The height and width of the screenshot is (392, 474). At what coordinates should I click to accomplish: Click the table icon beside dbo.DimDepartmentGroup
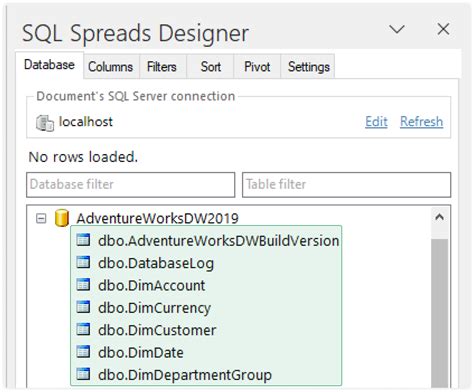coord(83,374)
